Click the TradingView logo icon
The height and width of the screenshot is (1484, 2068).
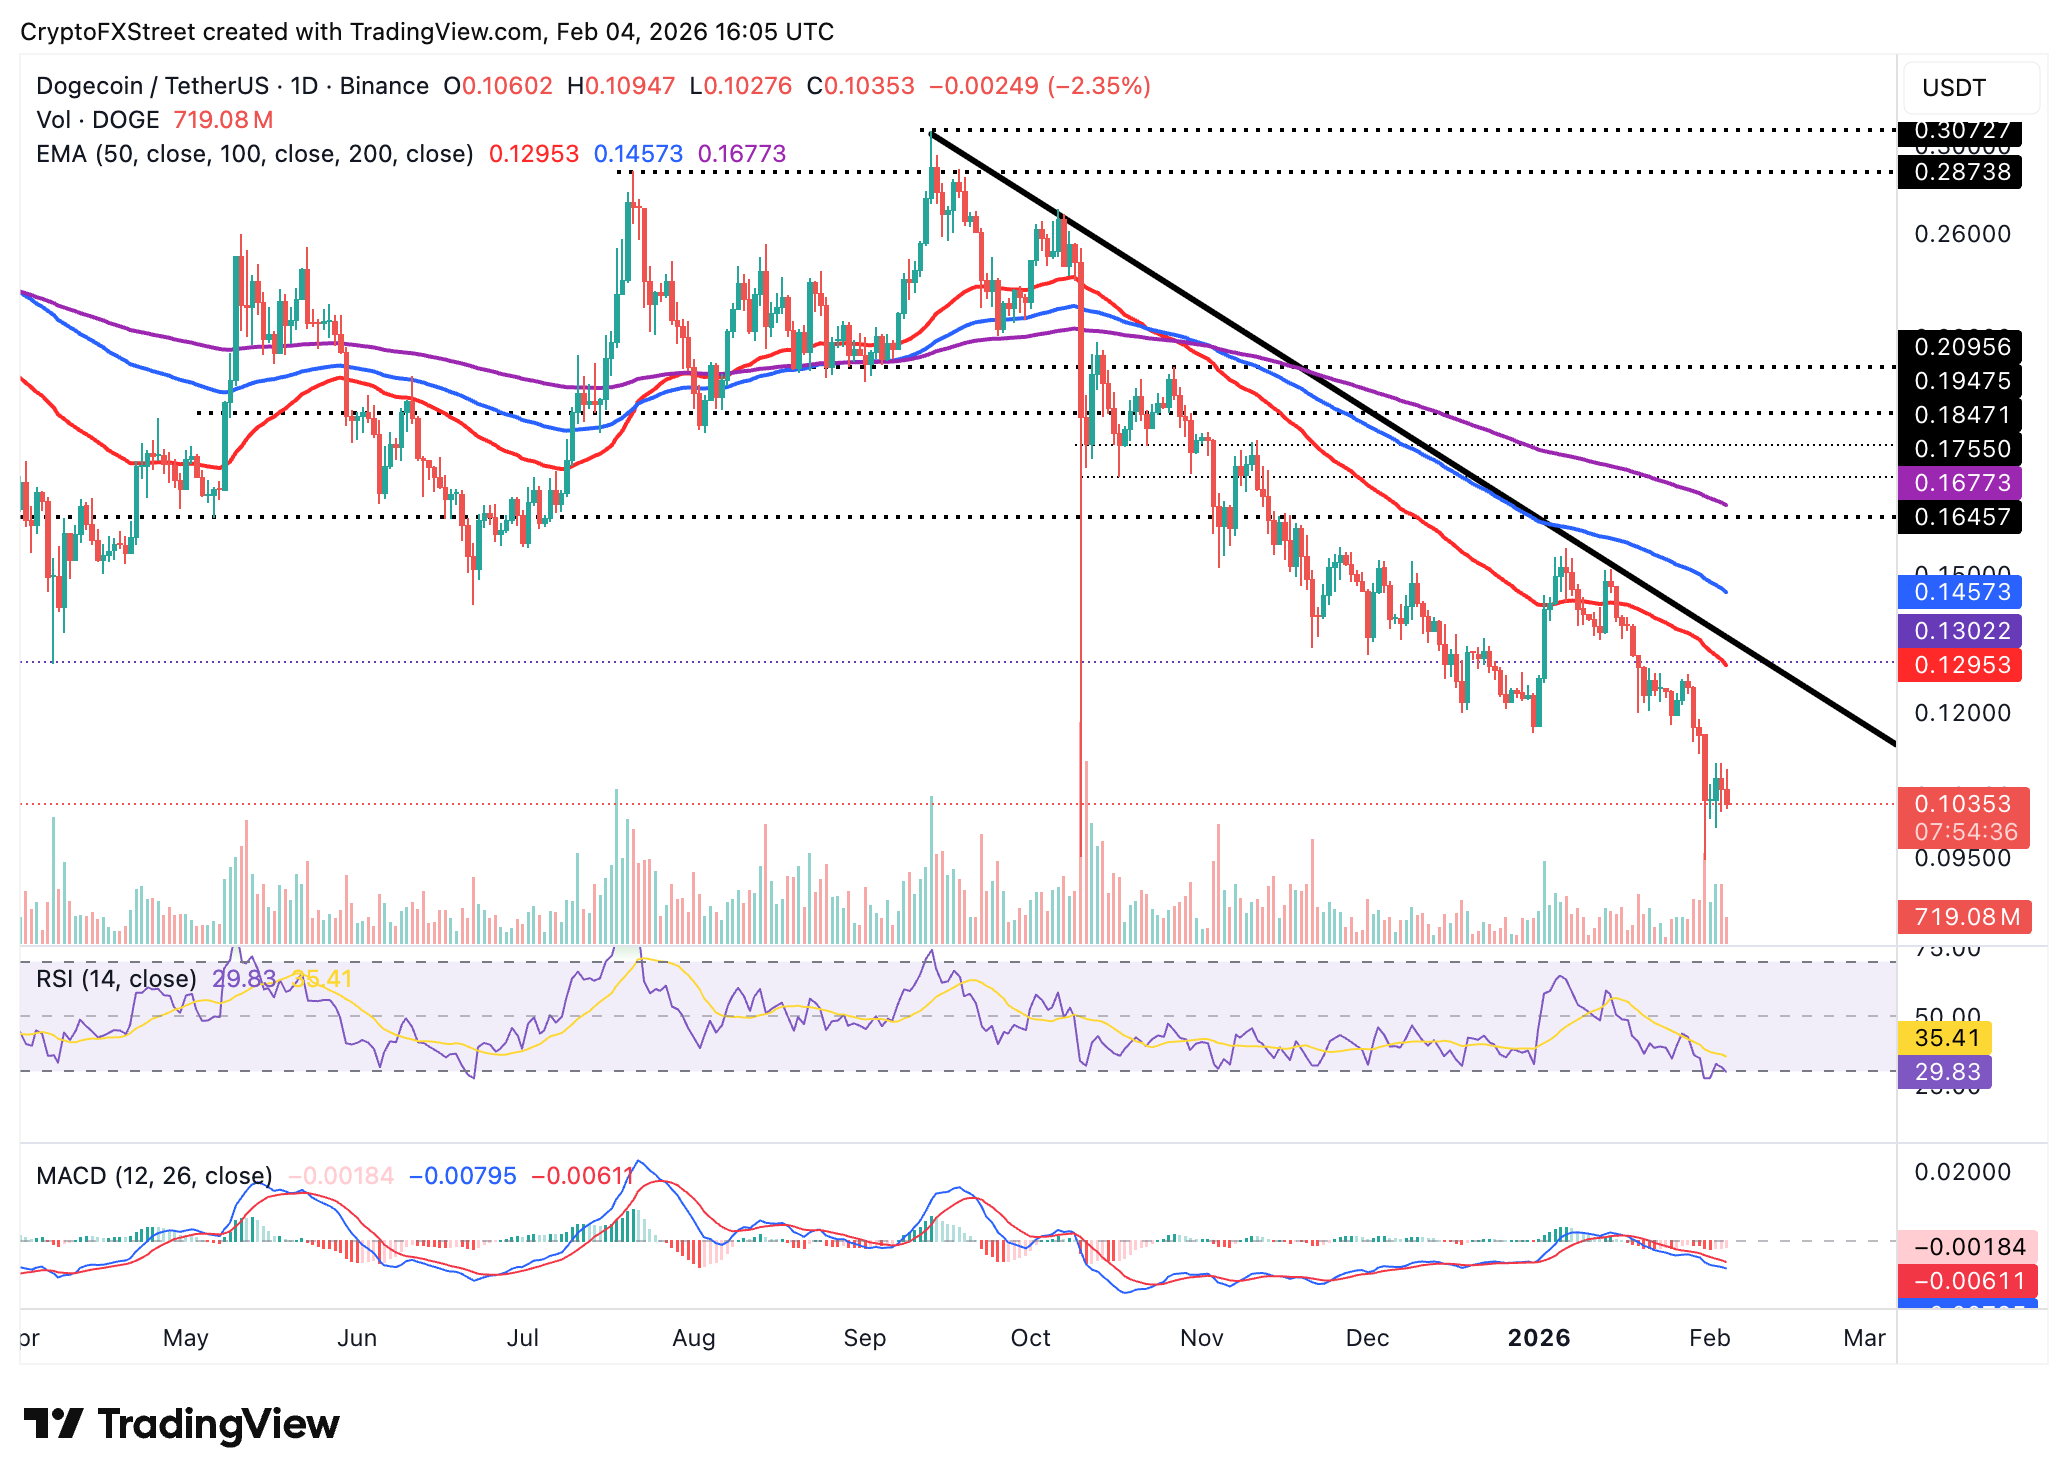pyautogui.click(x=52, y=1423)
